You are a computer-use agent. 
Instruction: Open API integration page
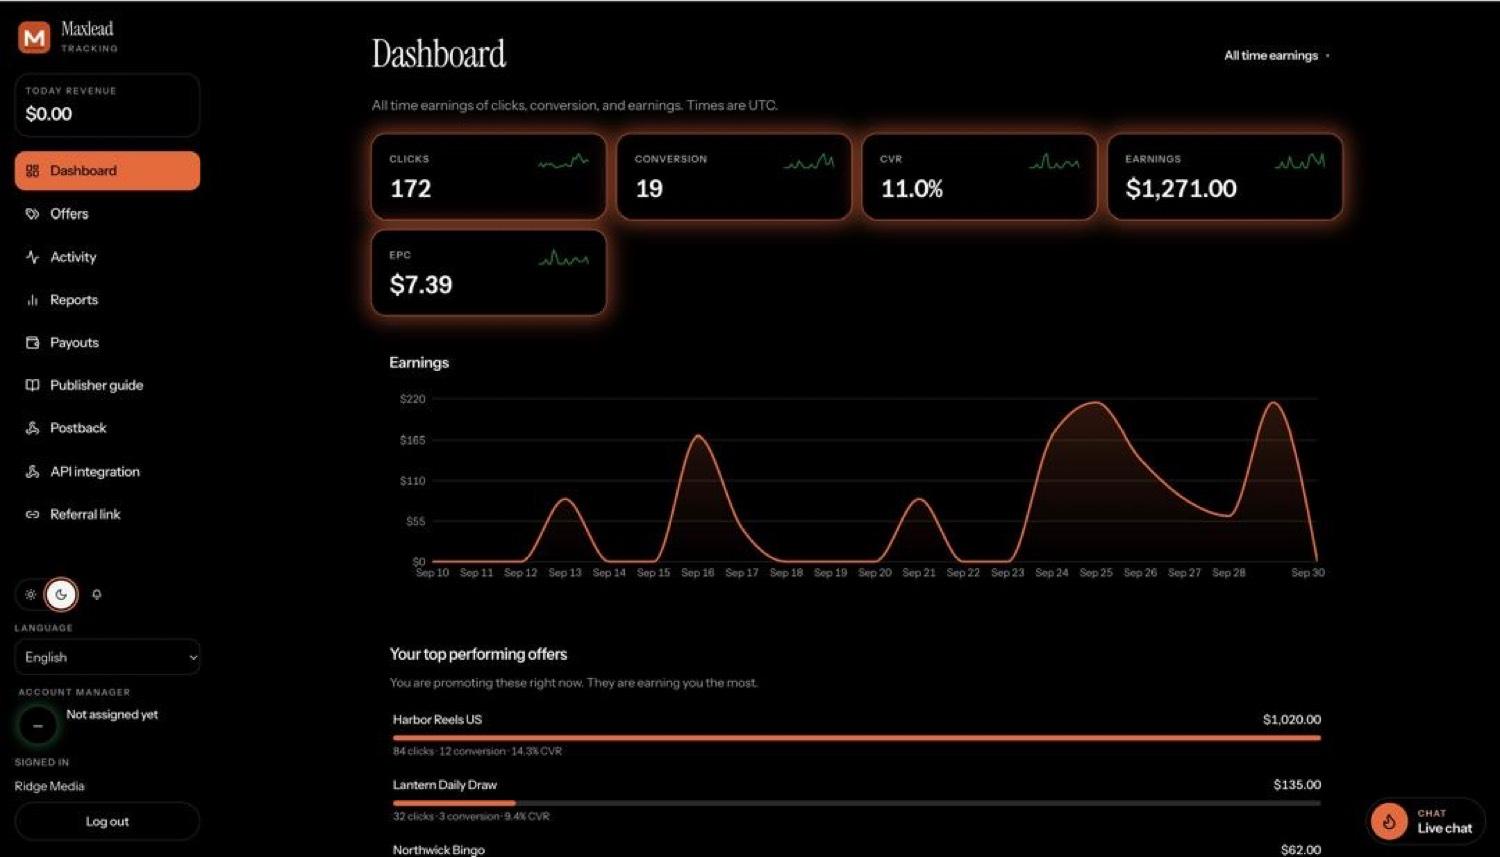(x=107, y=471)
